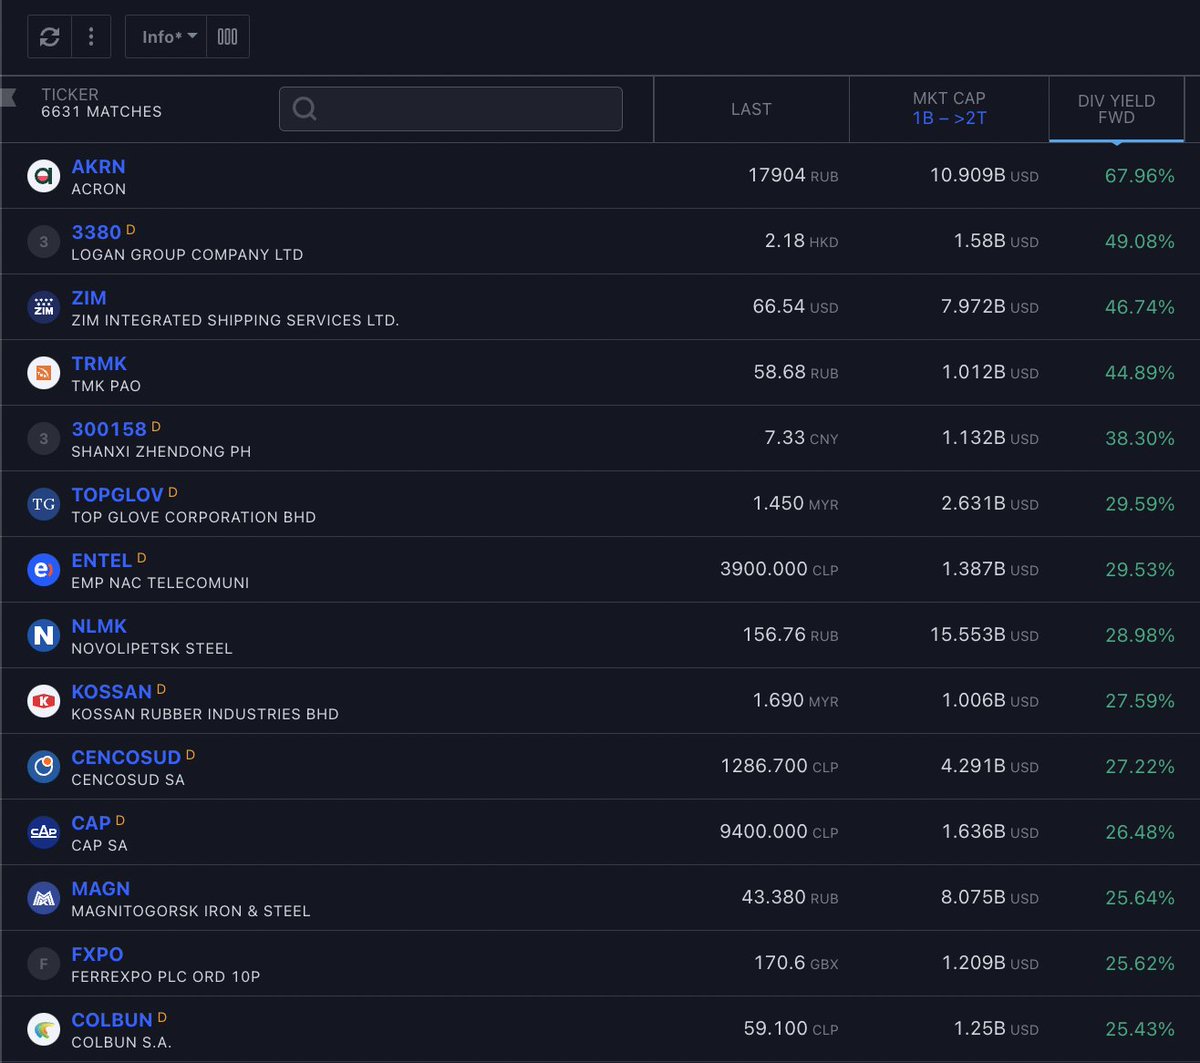This screenshot has height=1063, width=1200.
Task: Click NLMK market cap 15.553B USD
Action: pyautogui.click(x=984, y=635)
